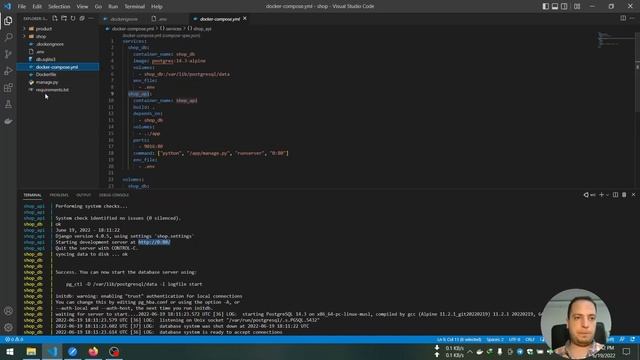The height and width of the screenshot is (360, 640).
Task: Toggle secondary side bar visibility
Action: point(564,6)
